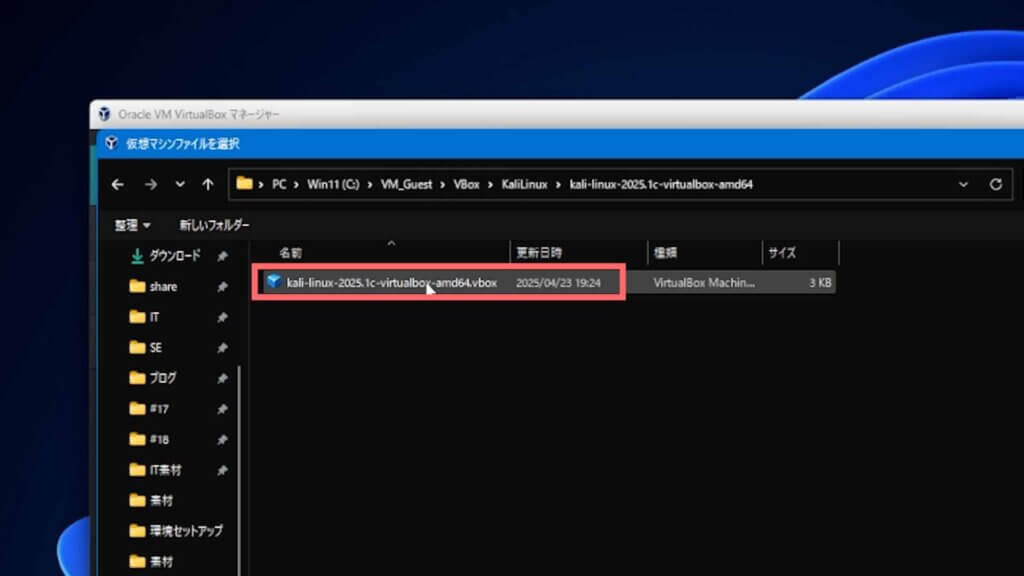Go to the VM_Guest breadcrumb folder
1024x576 pixels.
tap(406, 185)
